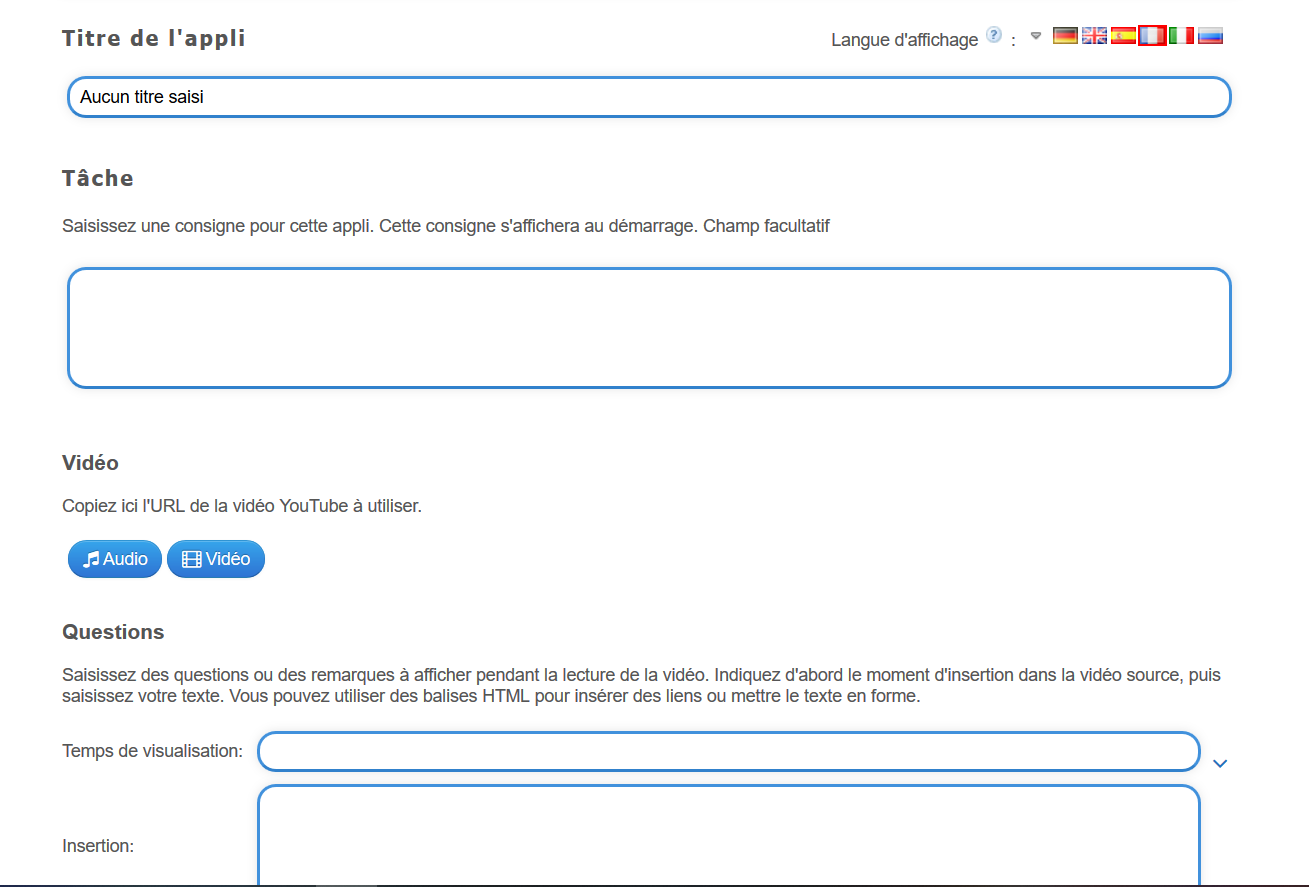Focus the Insertion text area

pyautogui.click(x=729, y=836)
